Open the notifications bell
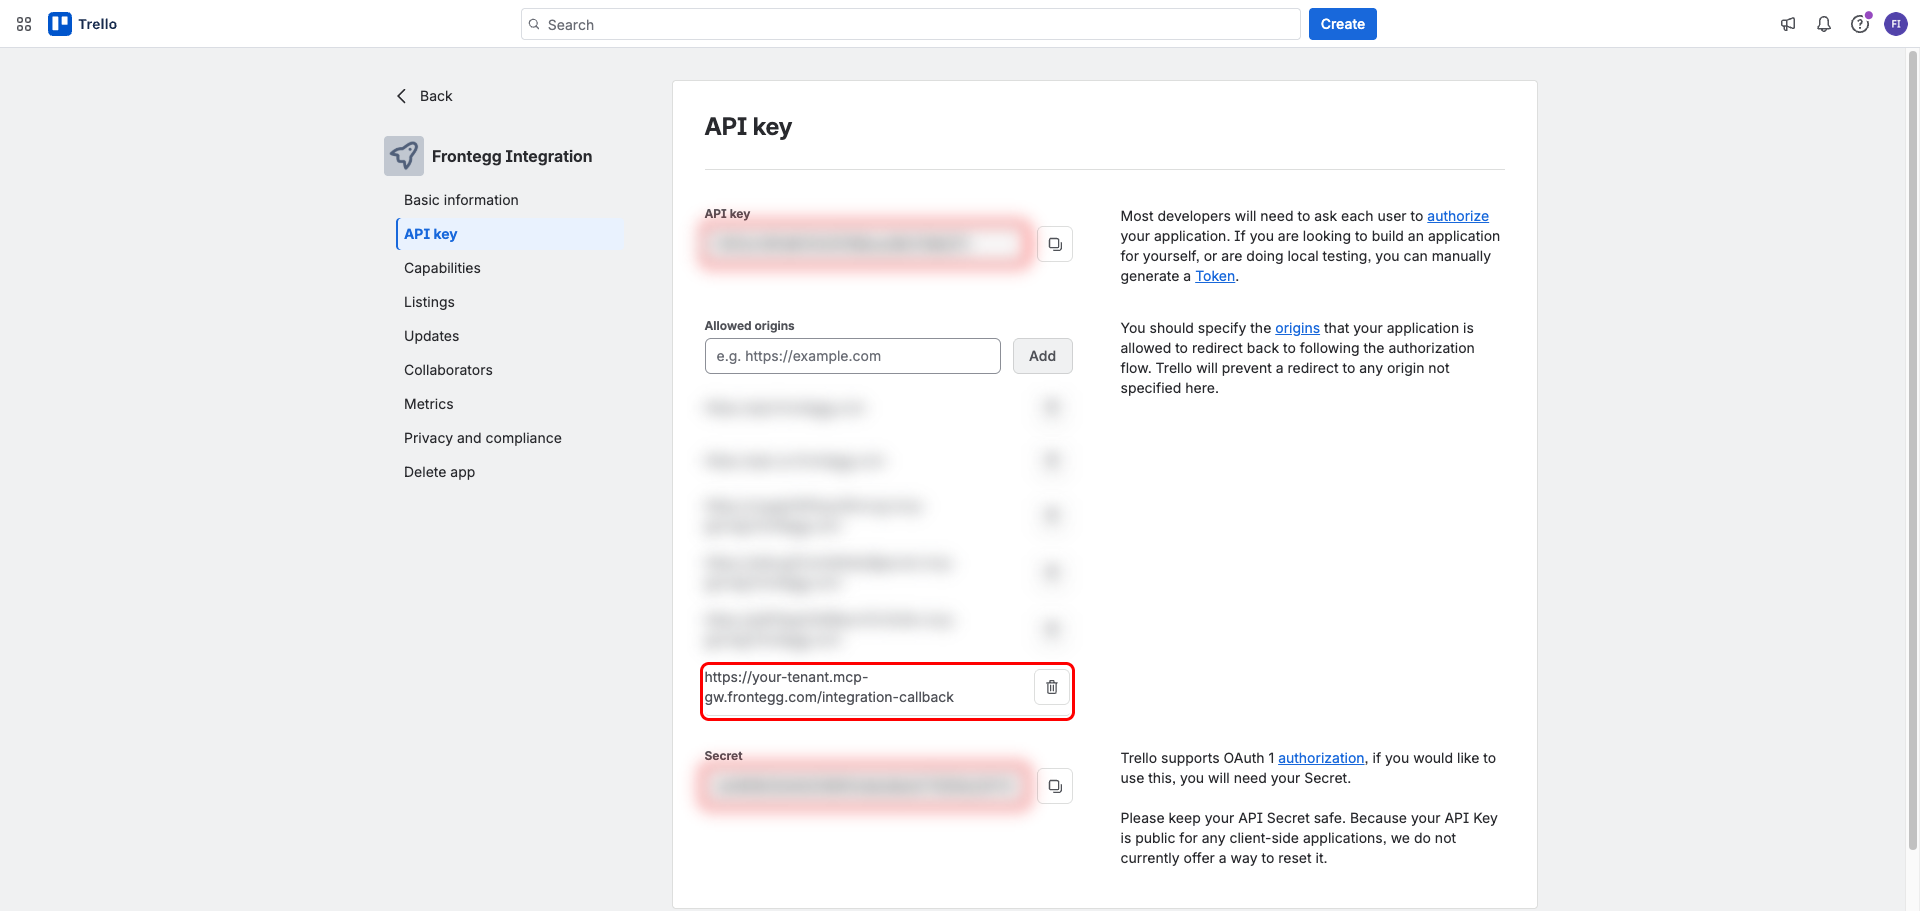1920x911 pixels. (x=1824, y=24)
